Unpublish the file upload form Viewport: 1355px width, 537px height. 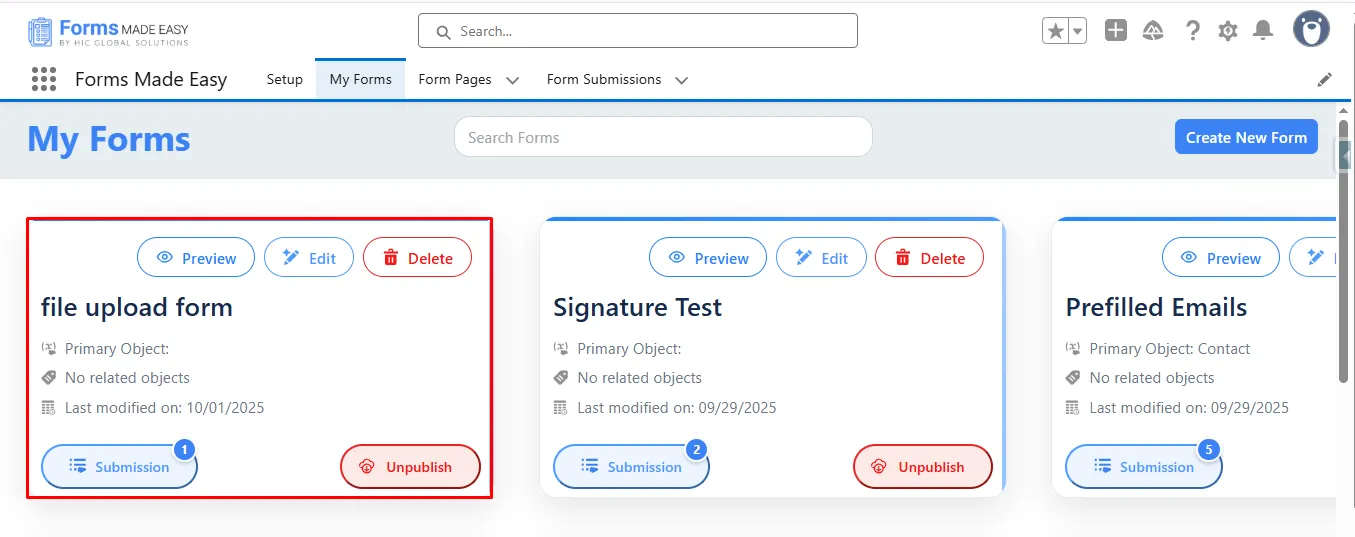(410, 467)
